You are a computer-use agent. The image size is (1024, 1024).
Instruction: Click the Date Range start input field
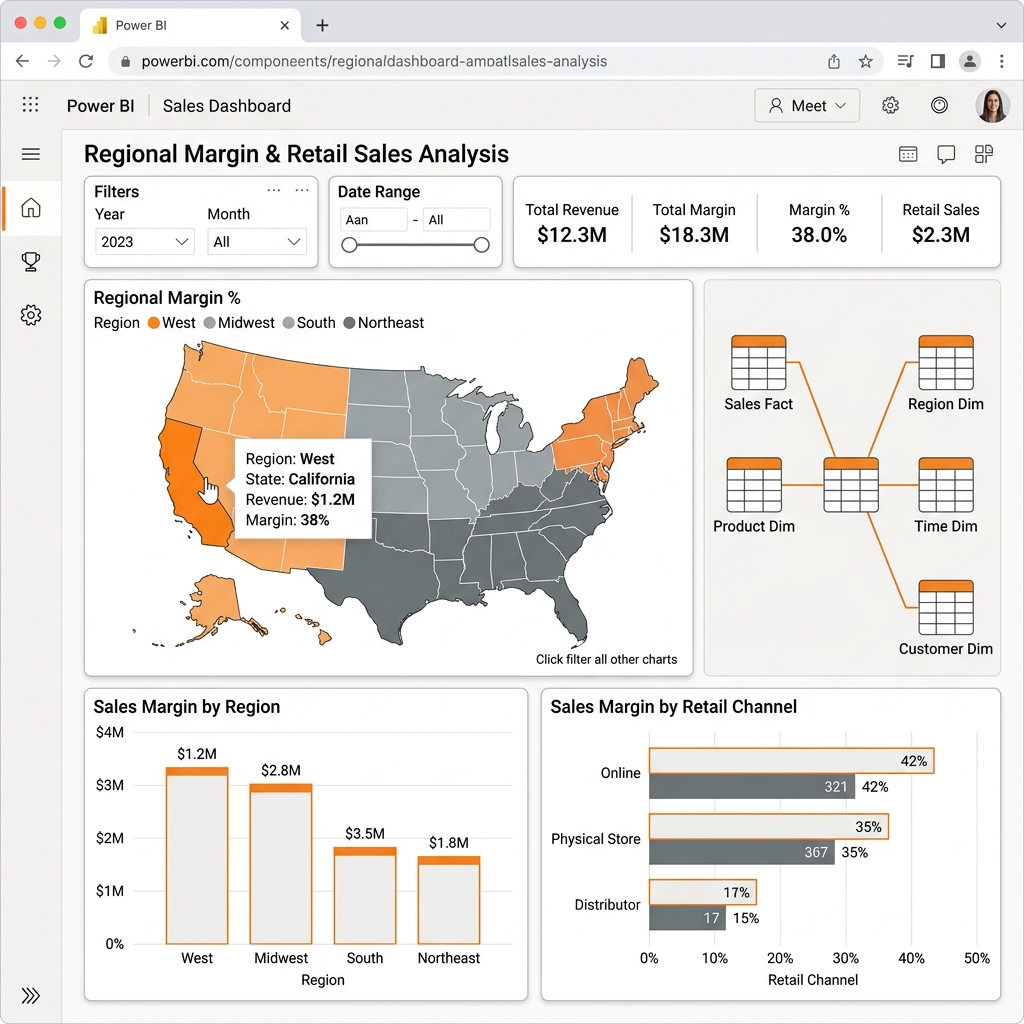pyautogui.click(x=374, y=219)
